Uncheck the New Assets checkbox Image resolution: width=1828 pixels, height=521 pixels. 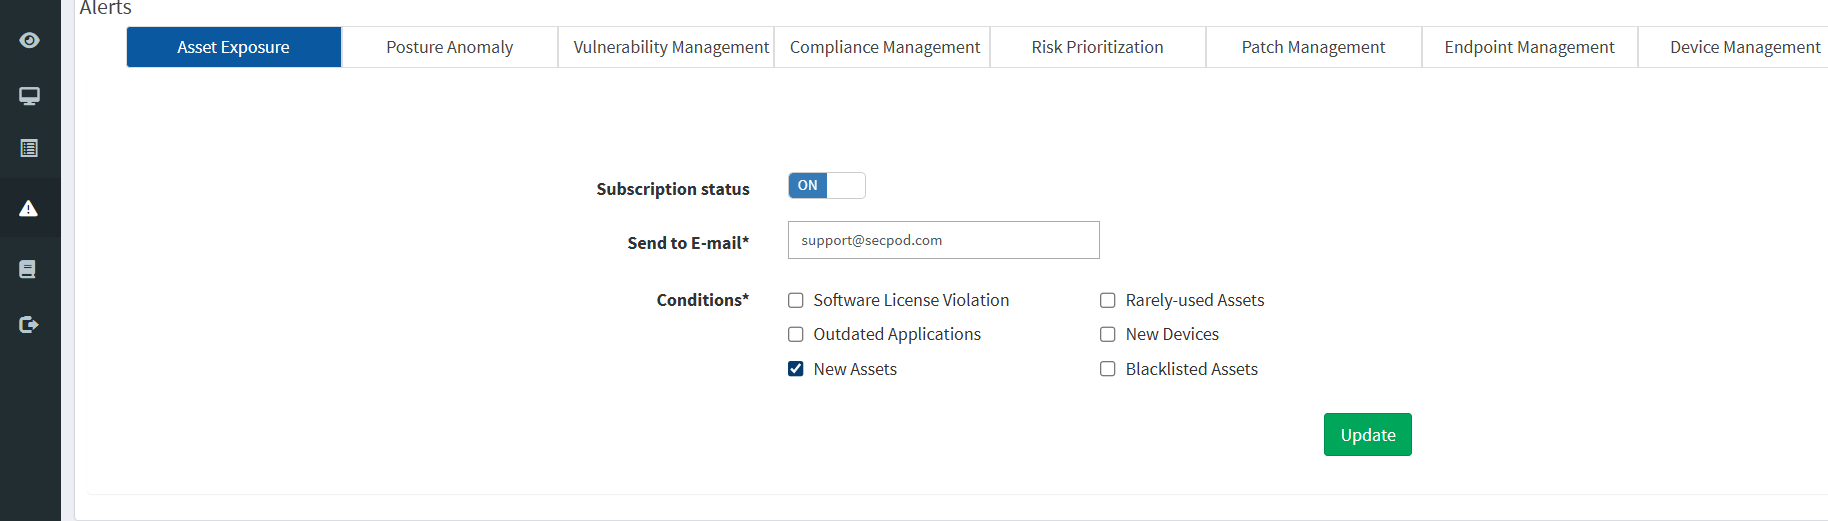(x=796, y=369)
